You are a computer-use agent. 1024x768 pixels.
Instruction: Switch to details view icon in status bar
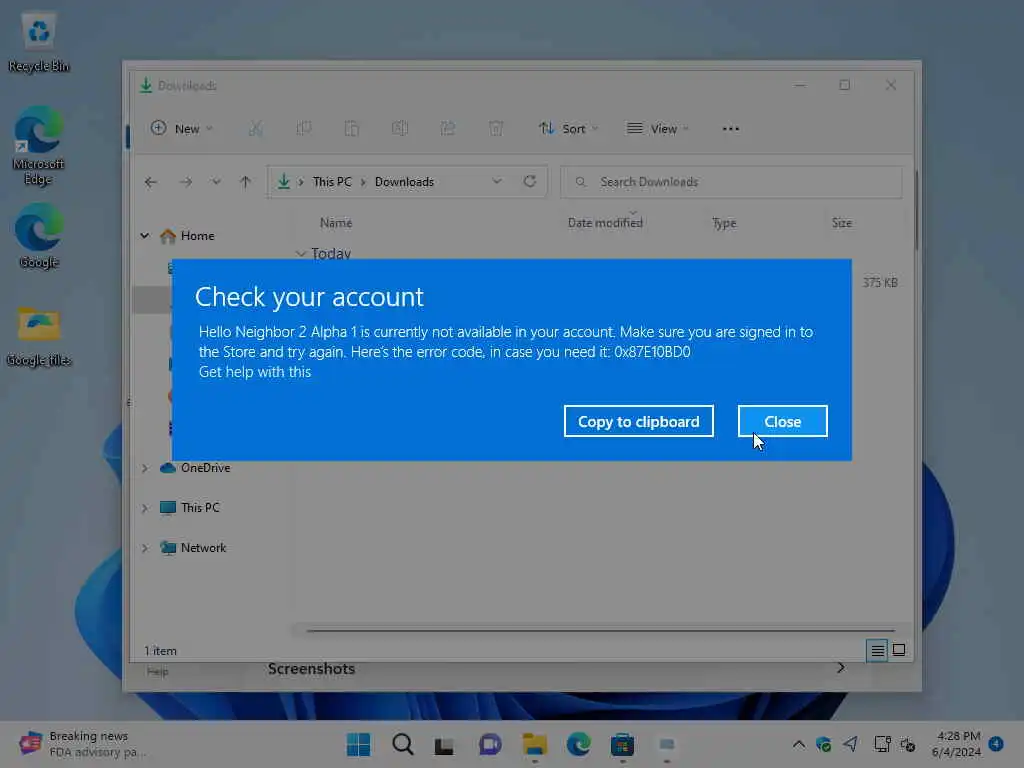tap(877, 650)
